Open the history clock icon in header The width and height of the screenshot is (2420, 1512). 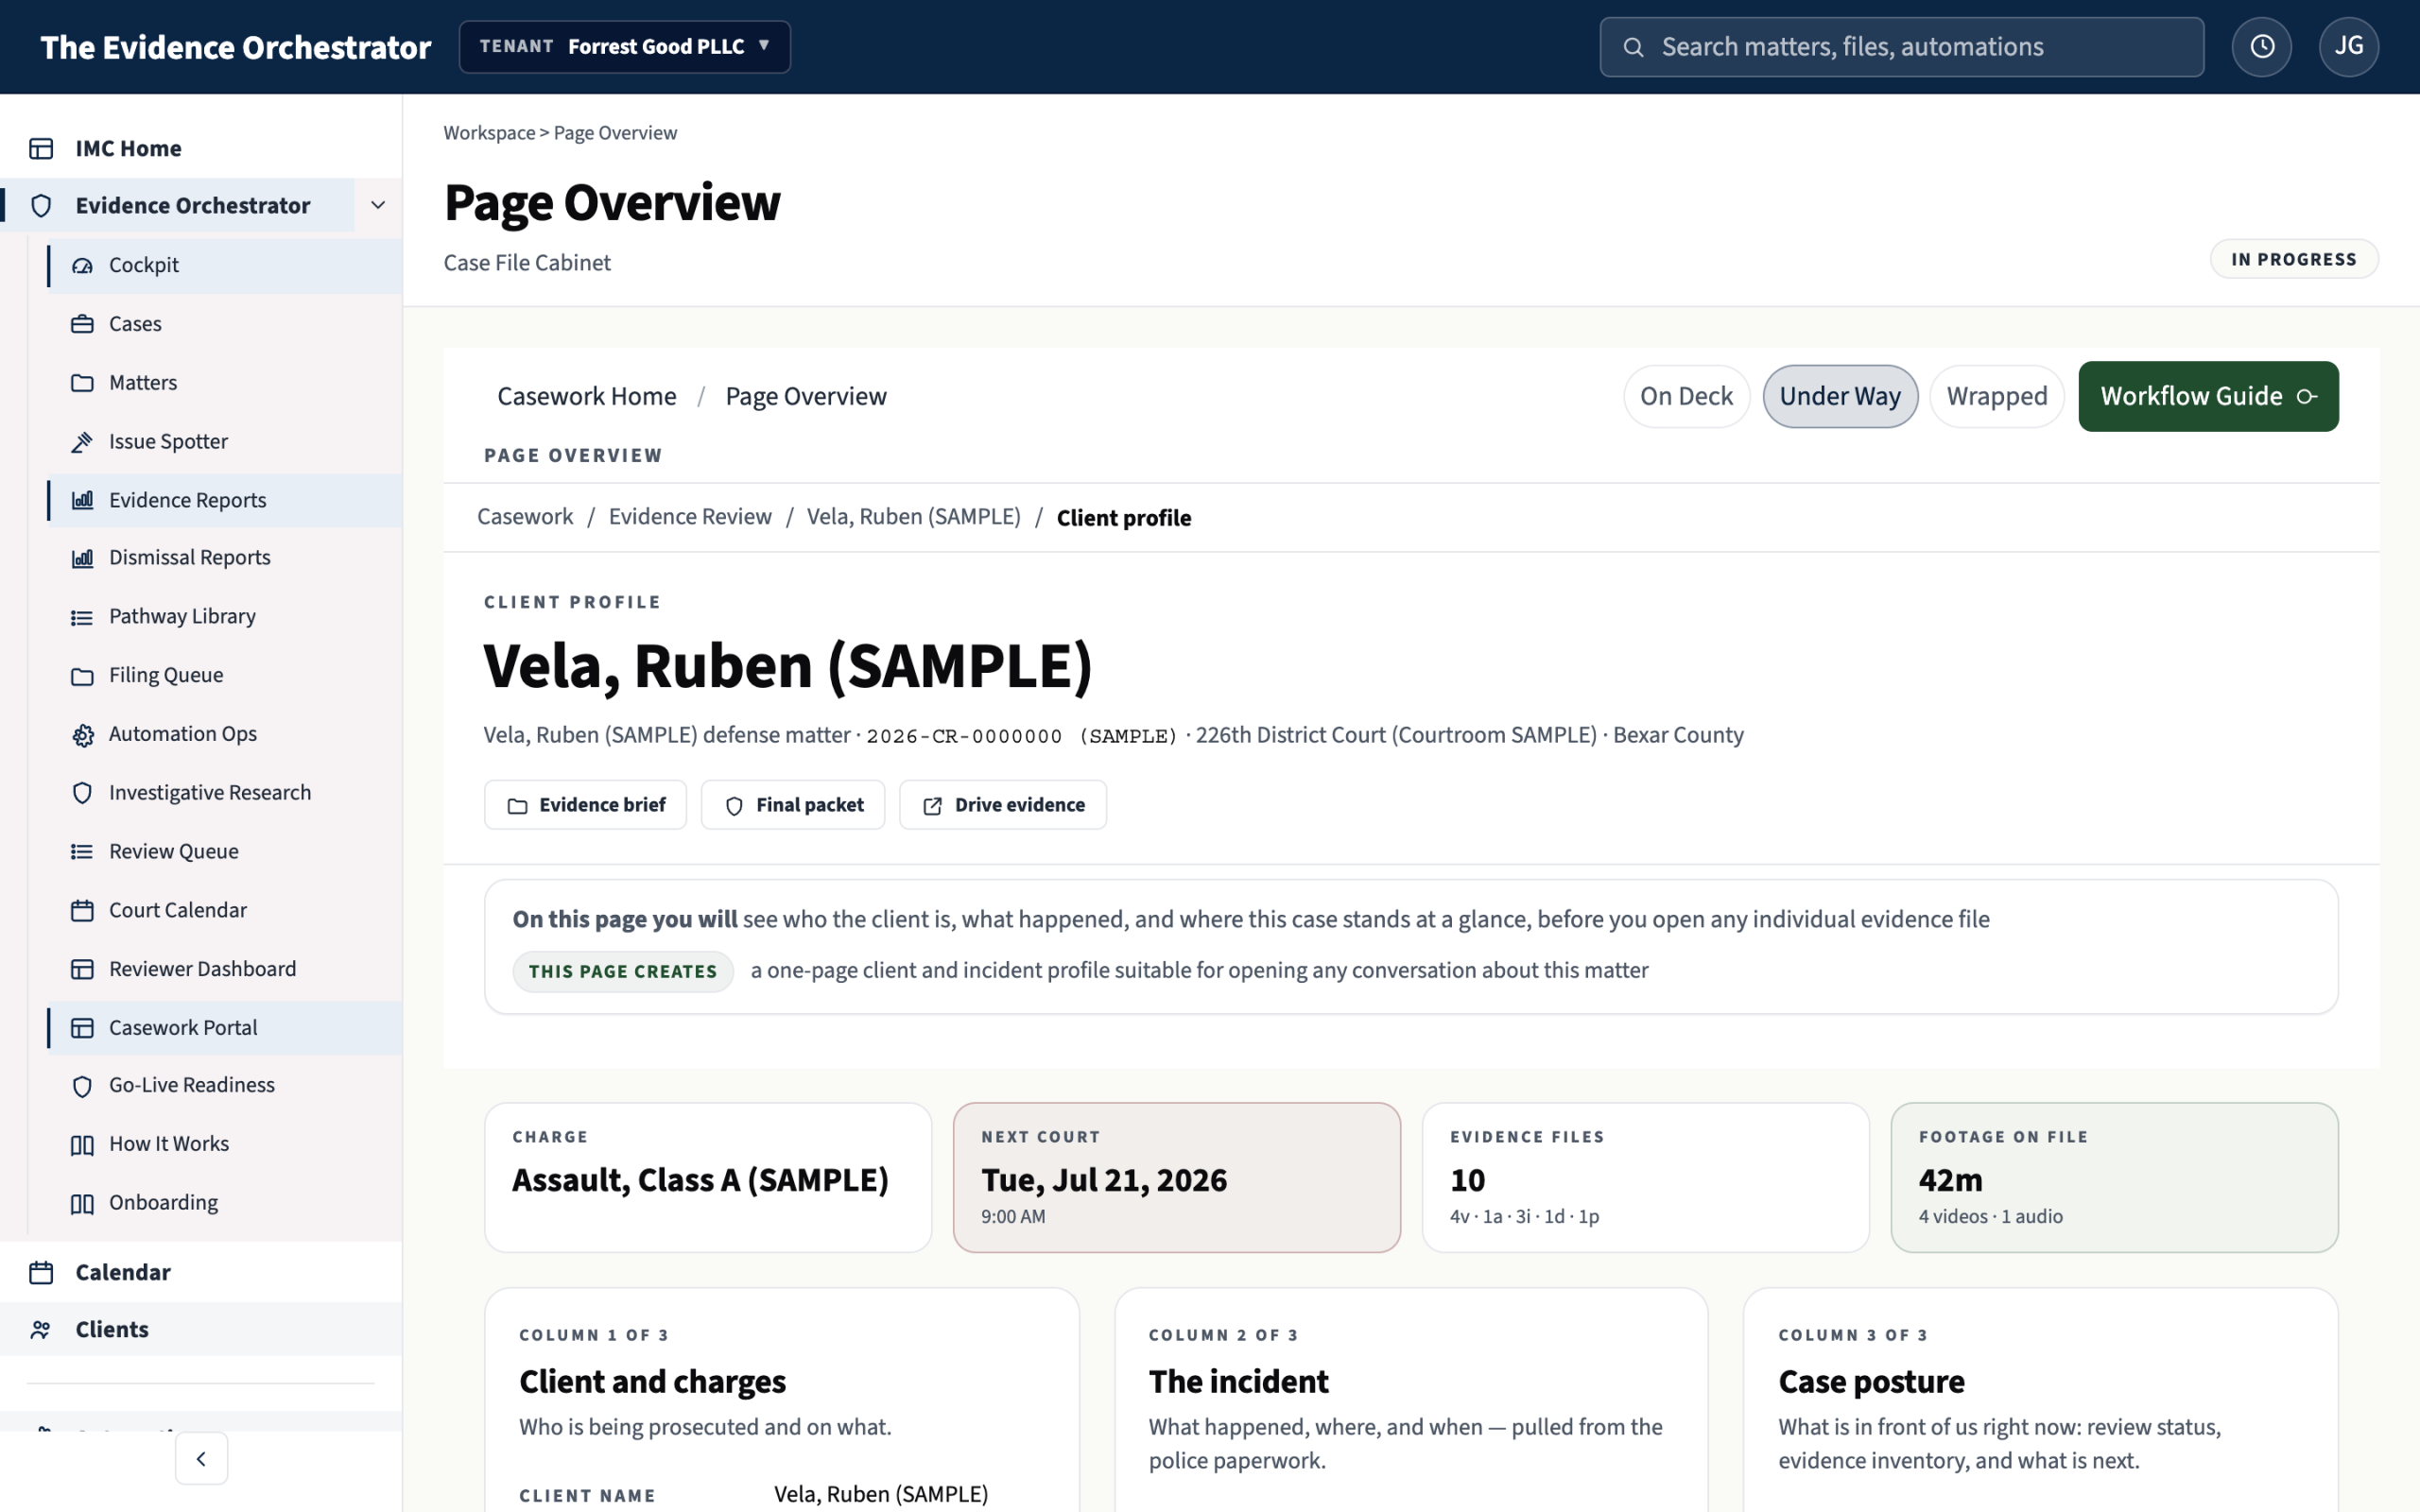(2261, 47)
